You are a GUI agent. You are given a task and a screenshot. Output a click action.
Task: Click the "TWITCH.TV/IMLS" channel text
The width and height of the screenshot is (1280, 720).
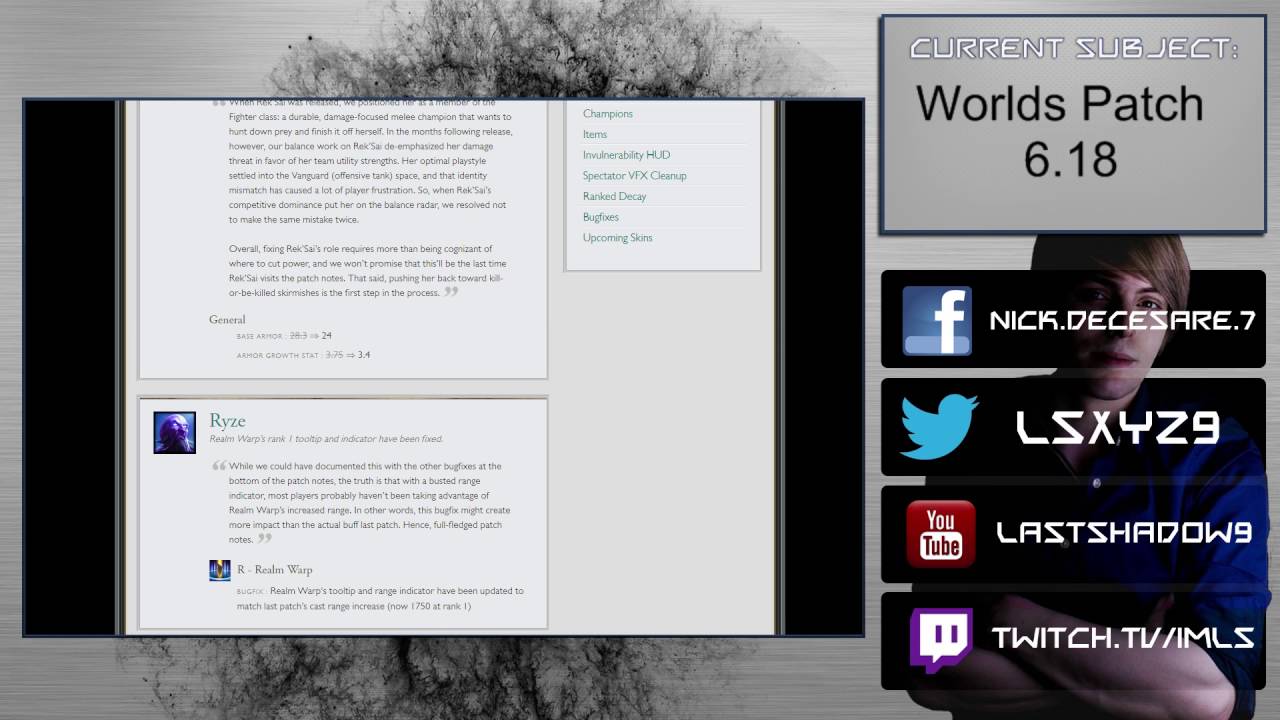point(1123,639)
